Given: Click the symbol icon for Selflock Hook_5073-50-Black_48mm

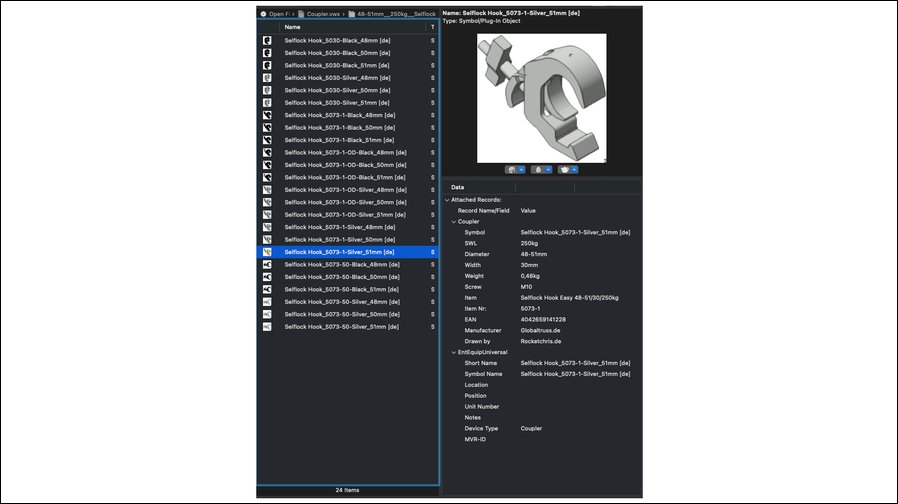Looking at the screenshot, I should point(267,265).
